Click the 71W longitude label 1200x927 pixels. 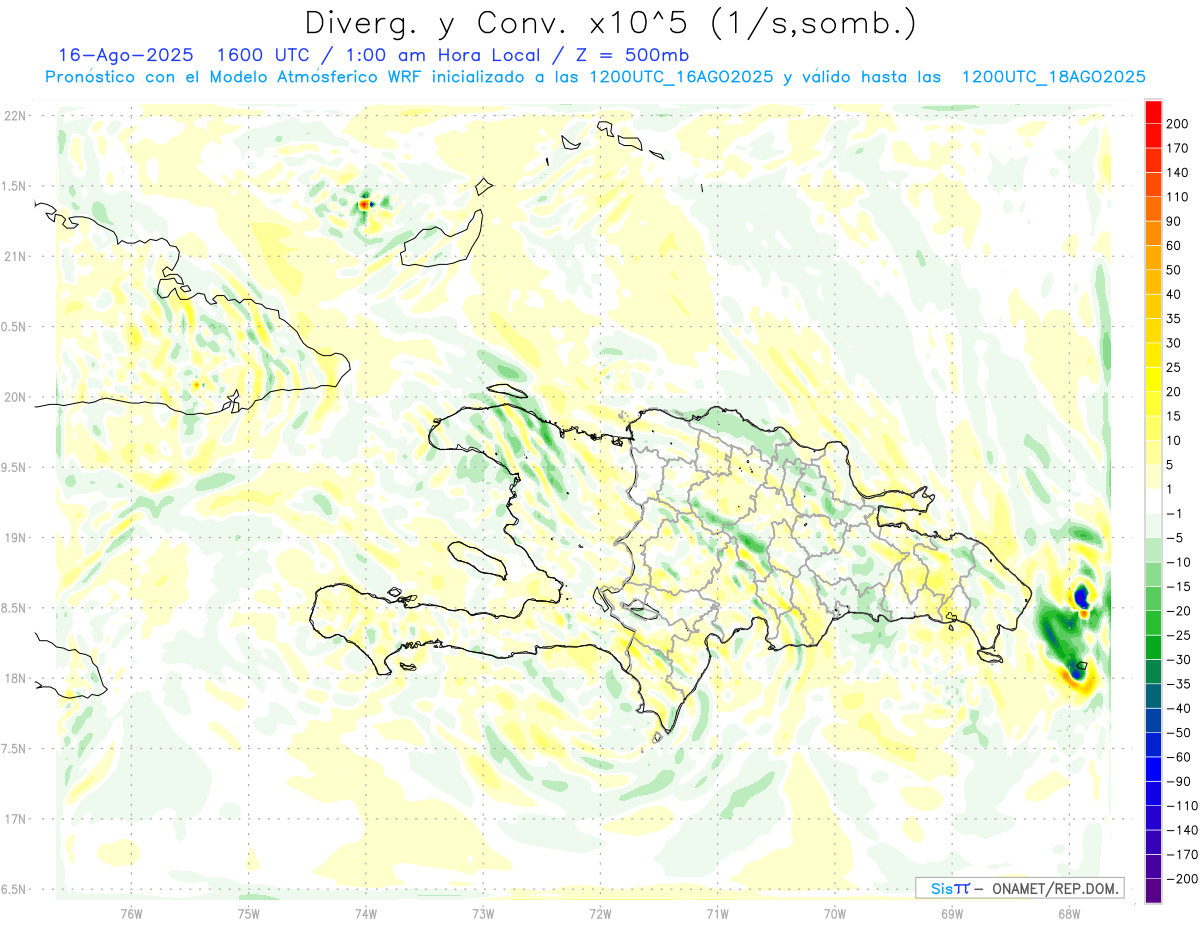(x=717, y=913)
